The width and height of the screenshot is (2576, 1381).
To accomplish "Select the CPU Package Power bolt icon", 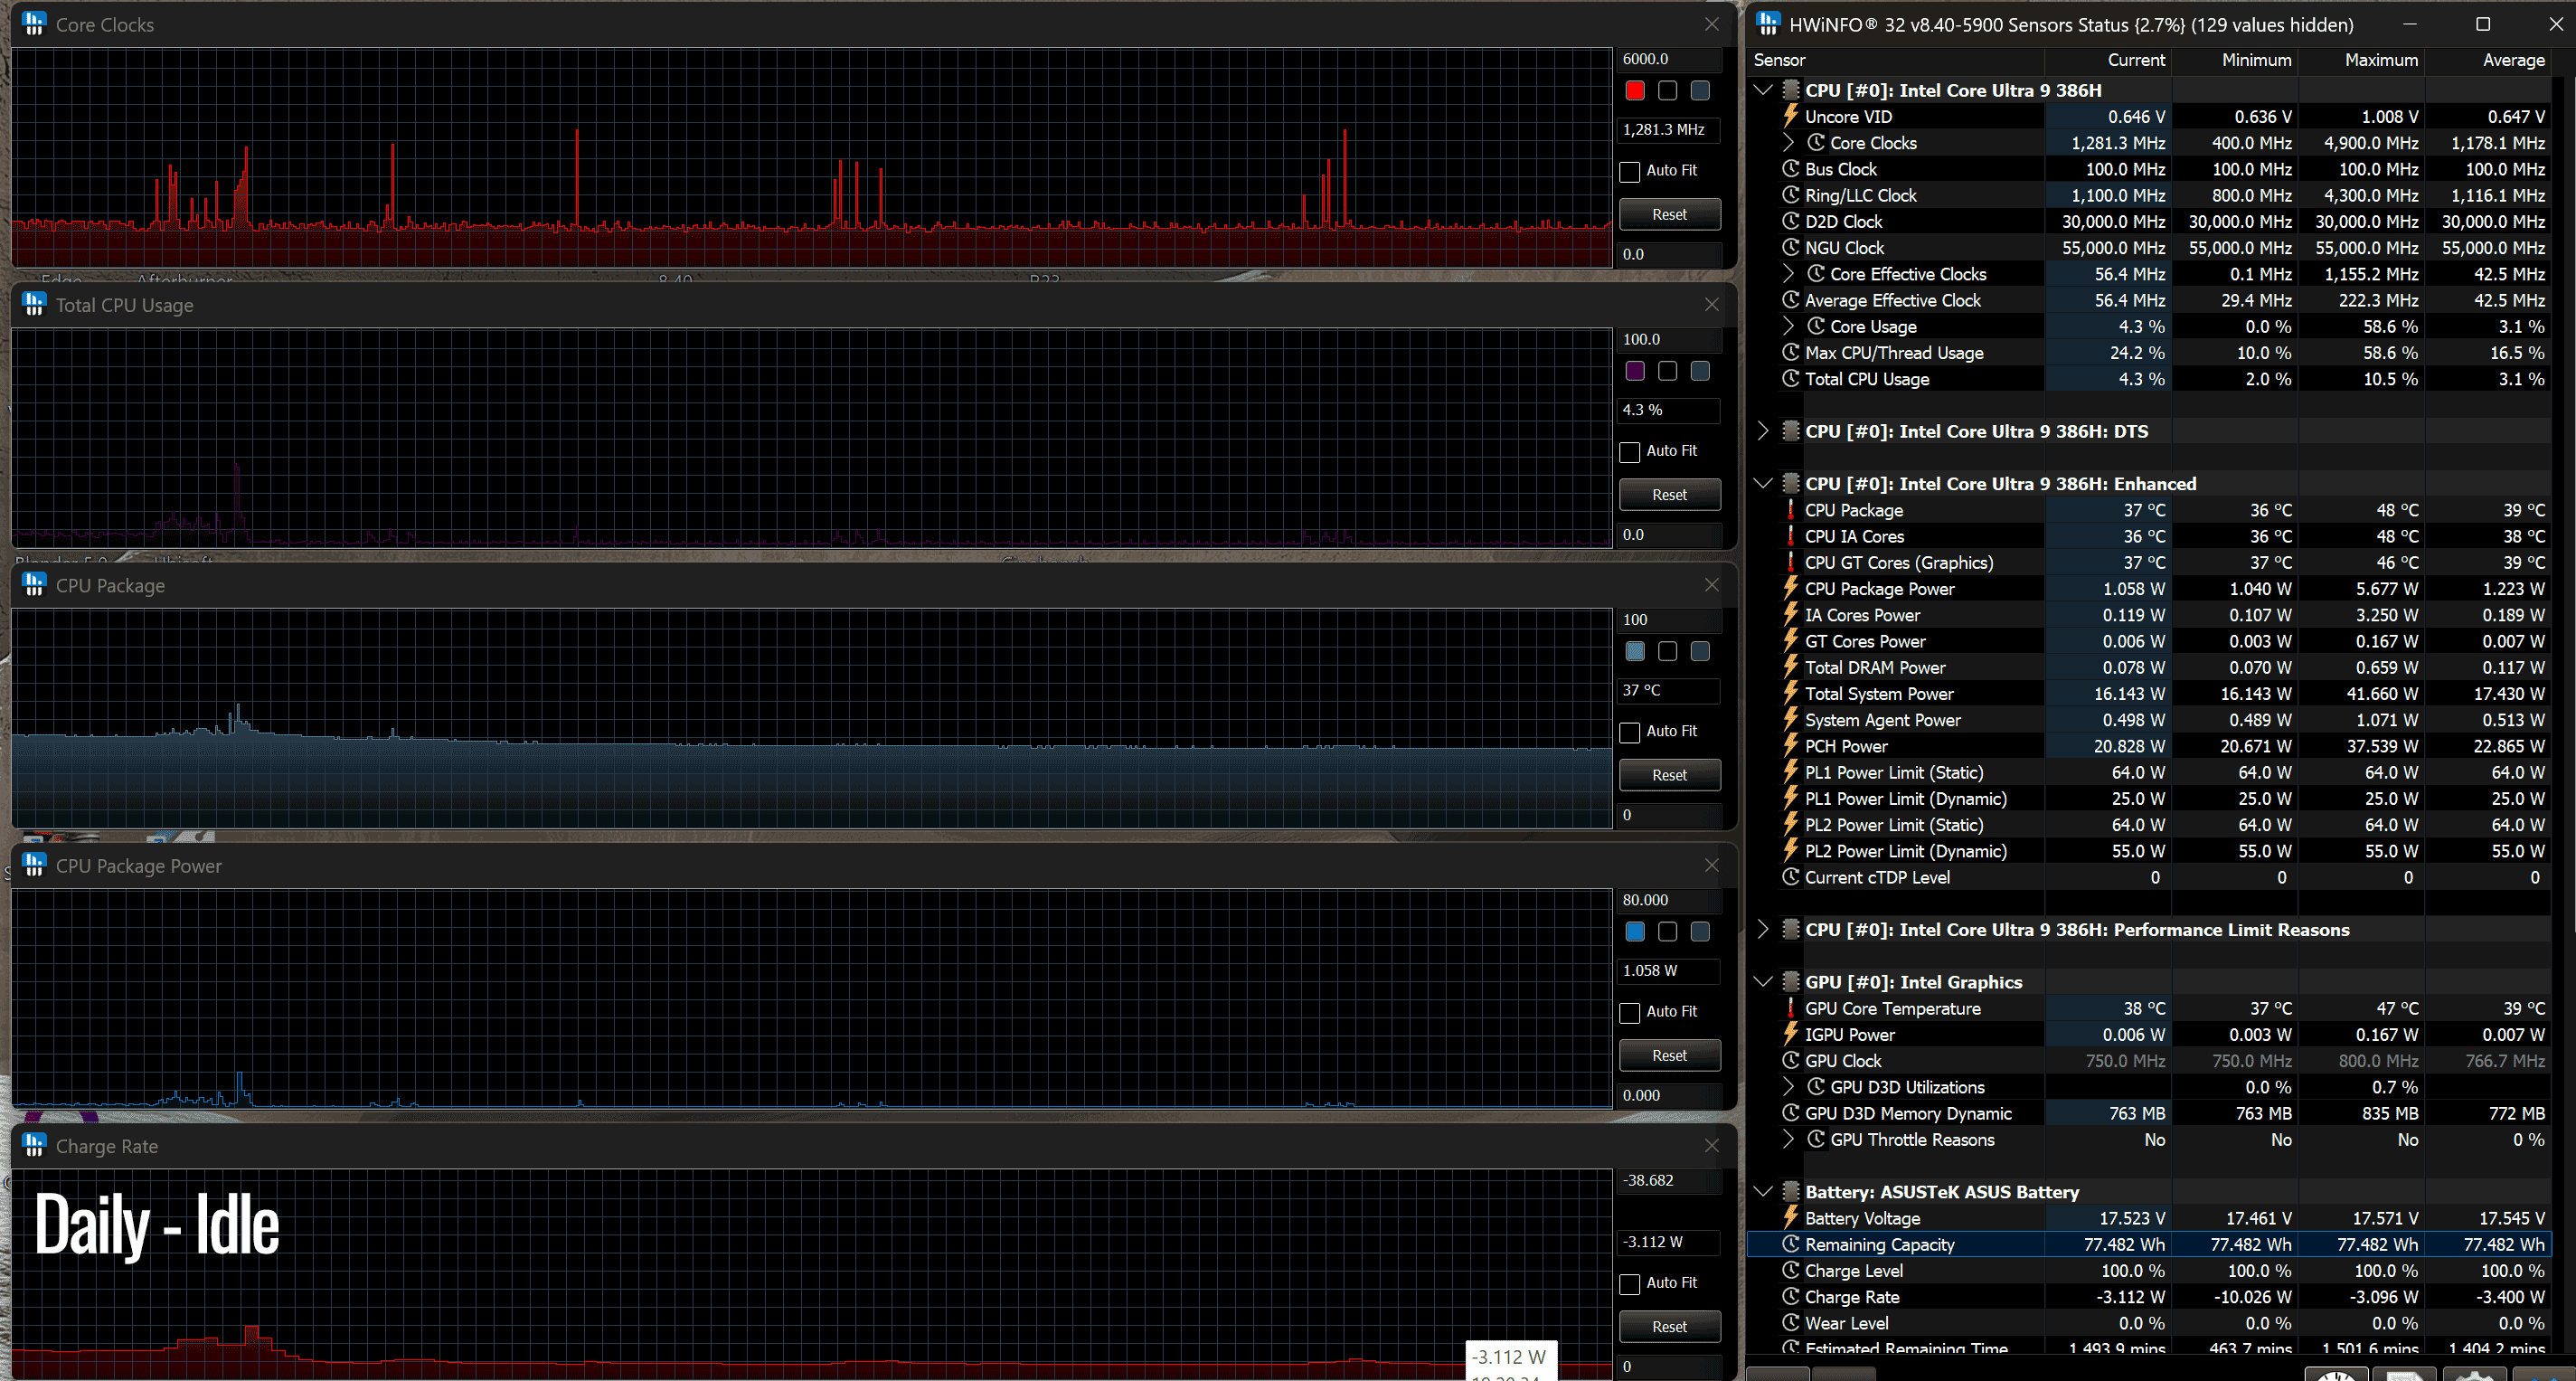I will (x=1791, y=588).
